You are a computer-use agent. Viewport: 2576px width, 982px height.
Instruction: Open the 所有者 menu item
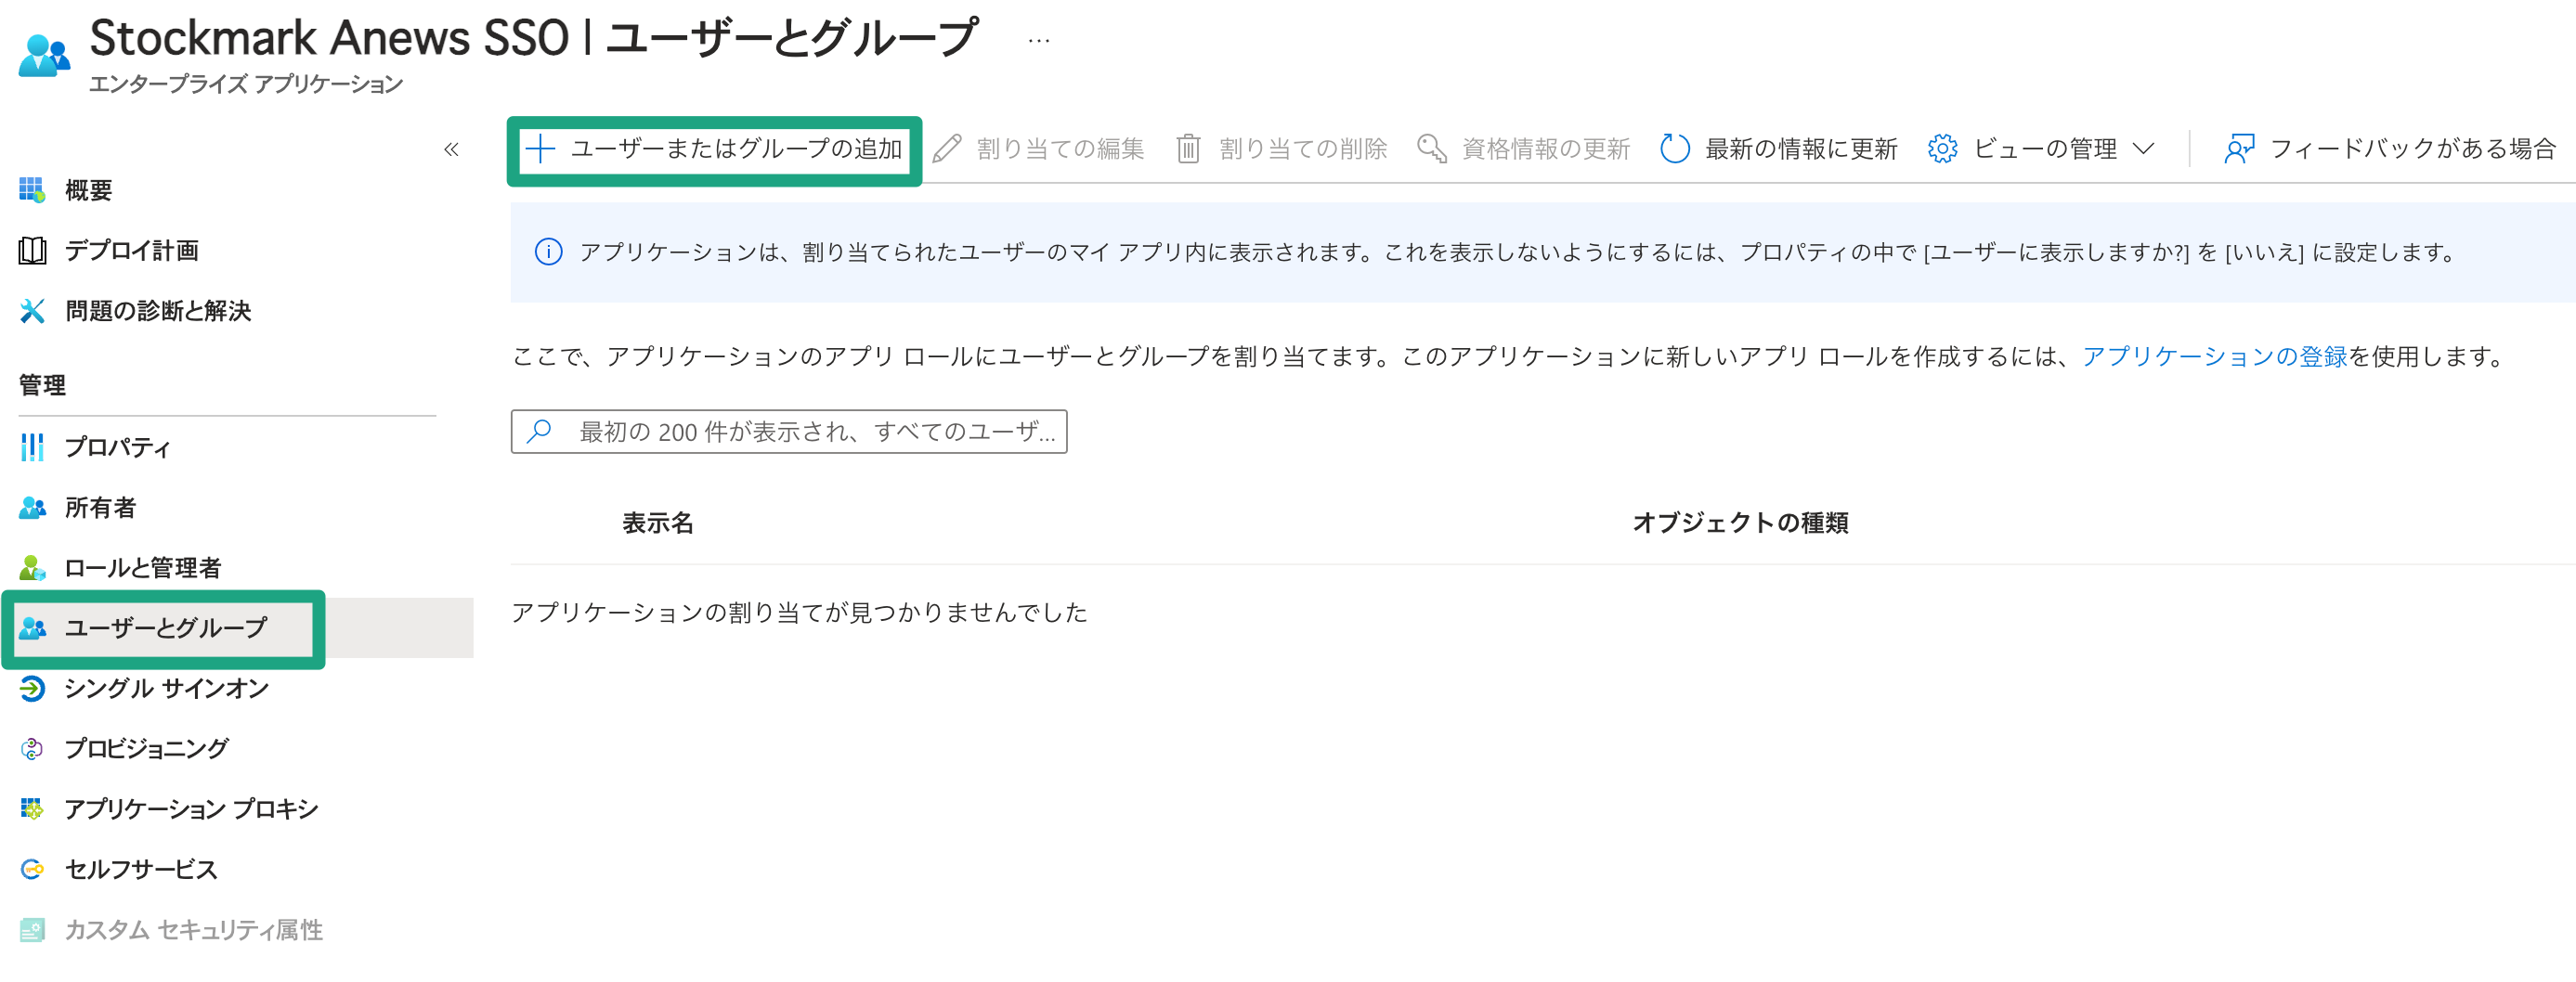(100, 507)
